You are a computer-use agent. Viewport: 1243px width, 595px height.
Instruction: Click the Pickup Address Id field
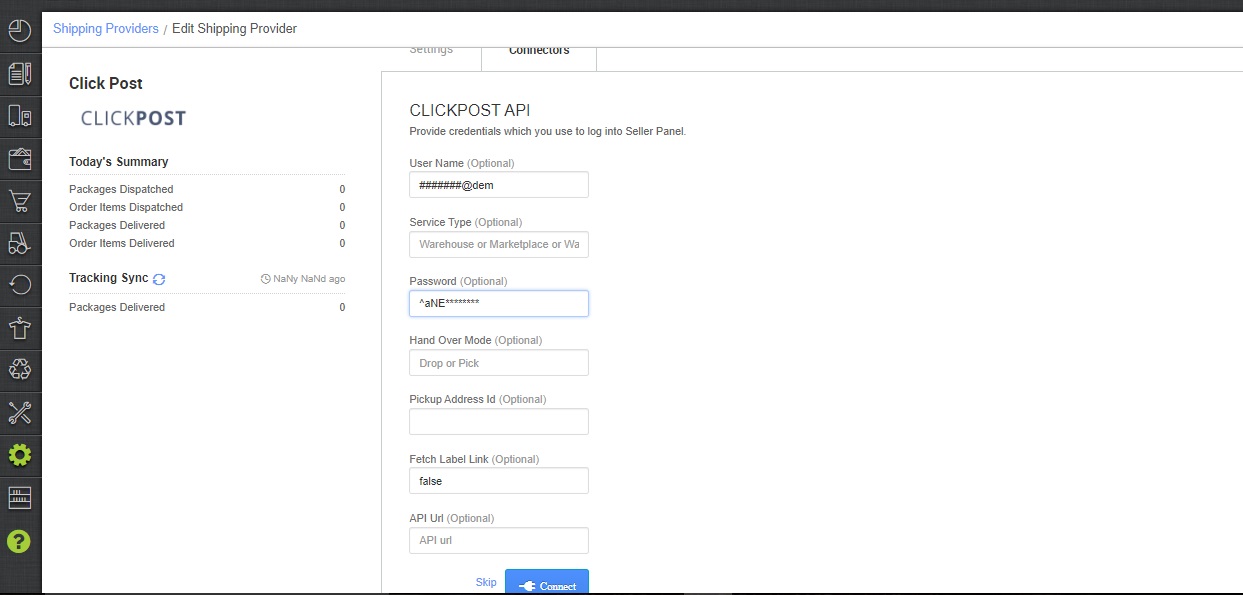click(x=499, y=422)
